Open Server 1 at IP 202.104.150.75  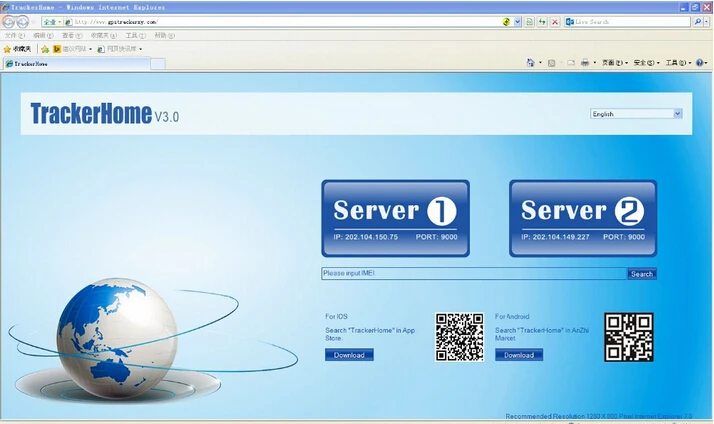[395, 219]
